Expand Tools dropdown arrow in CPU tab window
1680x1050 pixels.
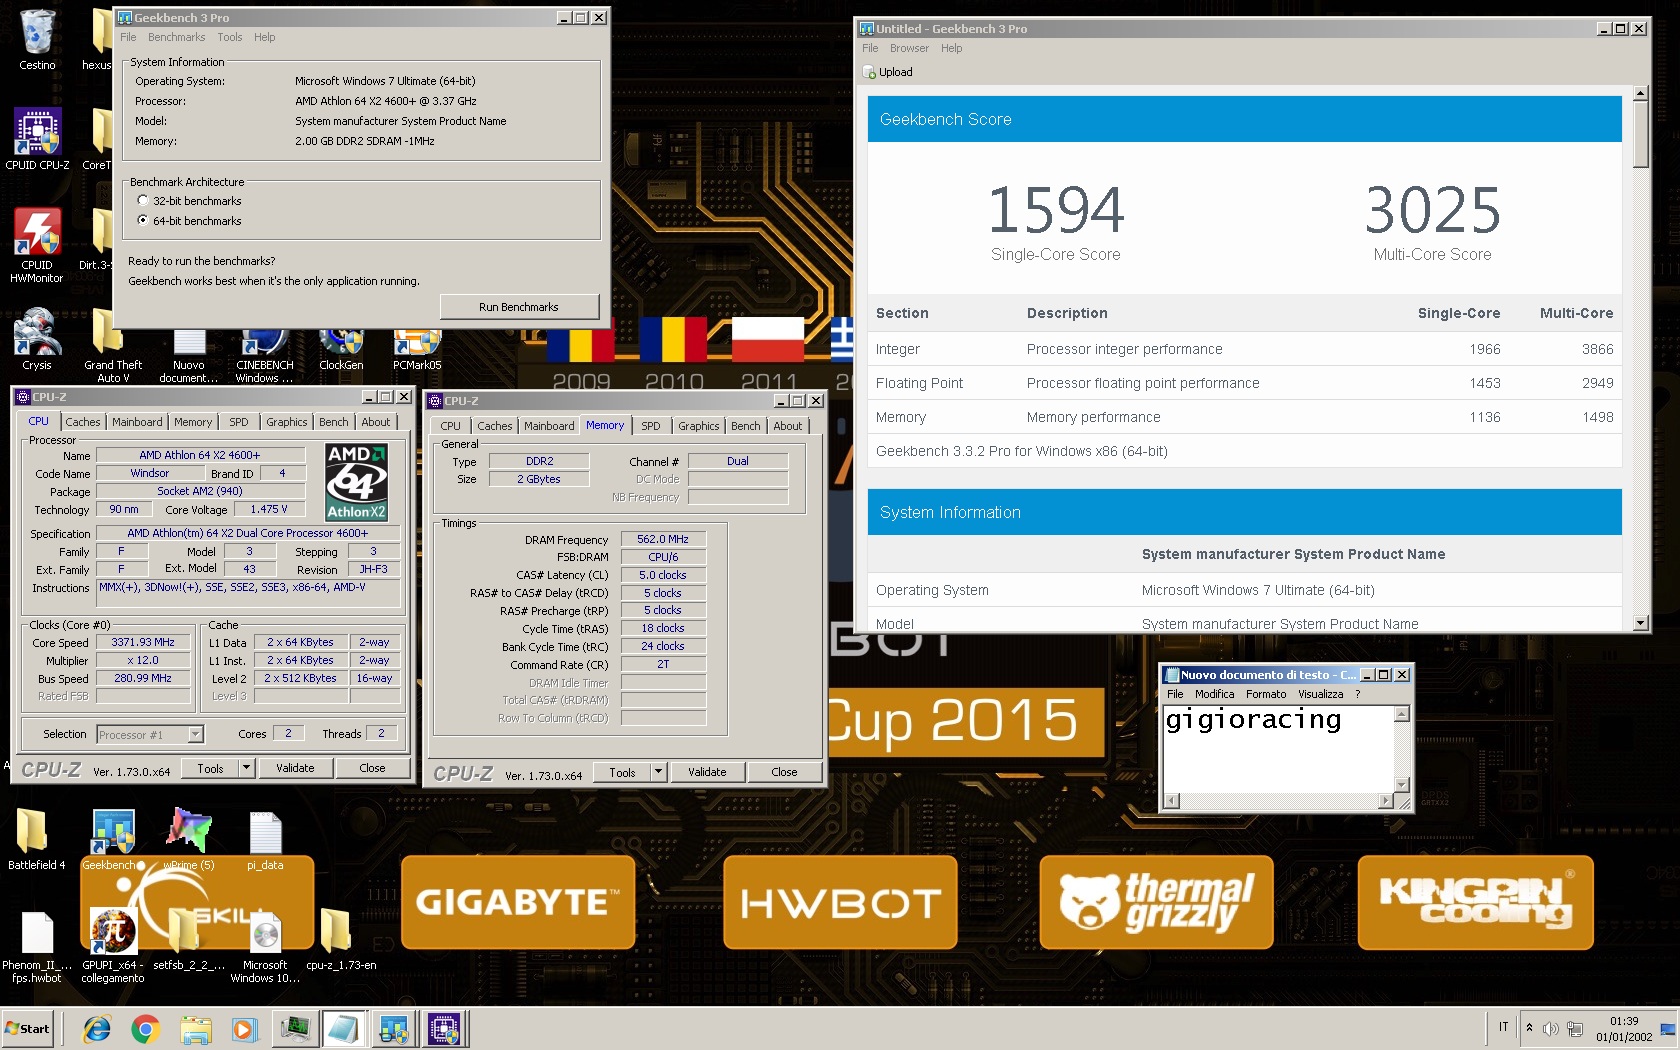[x=246, y=768]
